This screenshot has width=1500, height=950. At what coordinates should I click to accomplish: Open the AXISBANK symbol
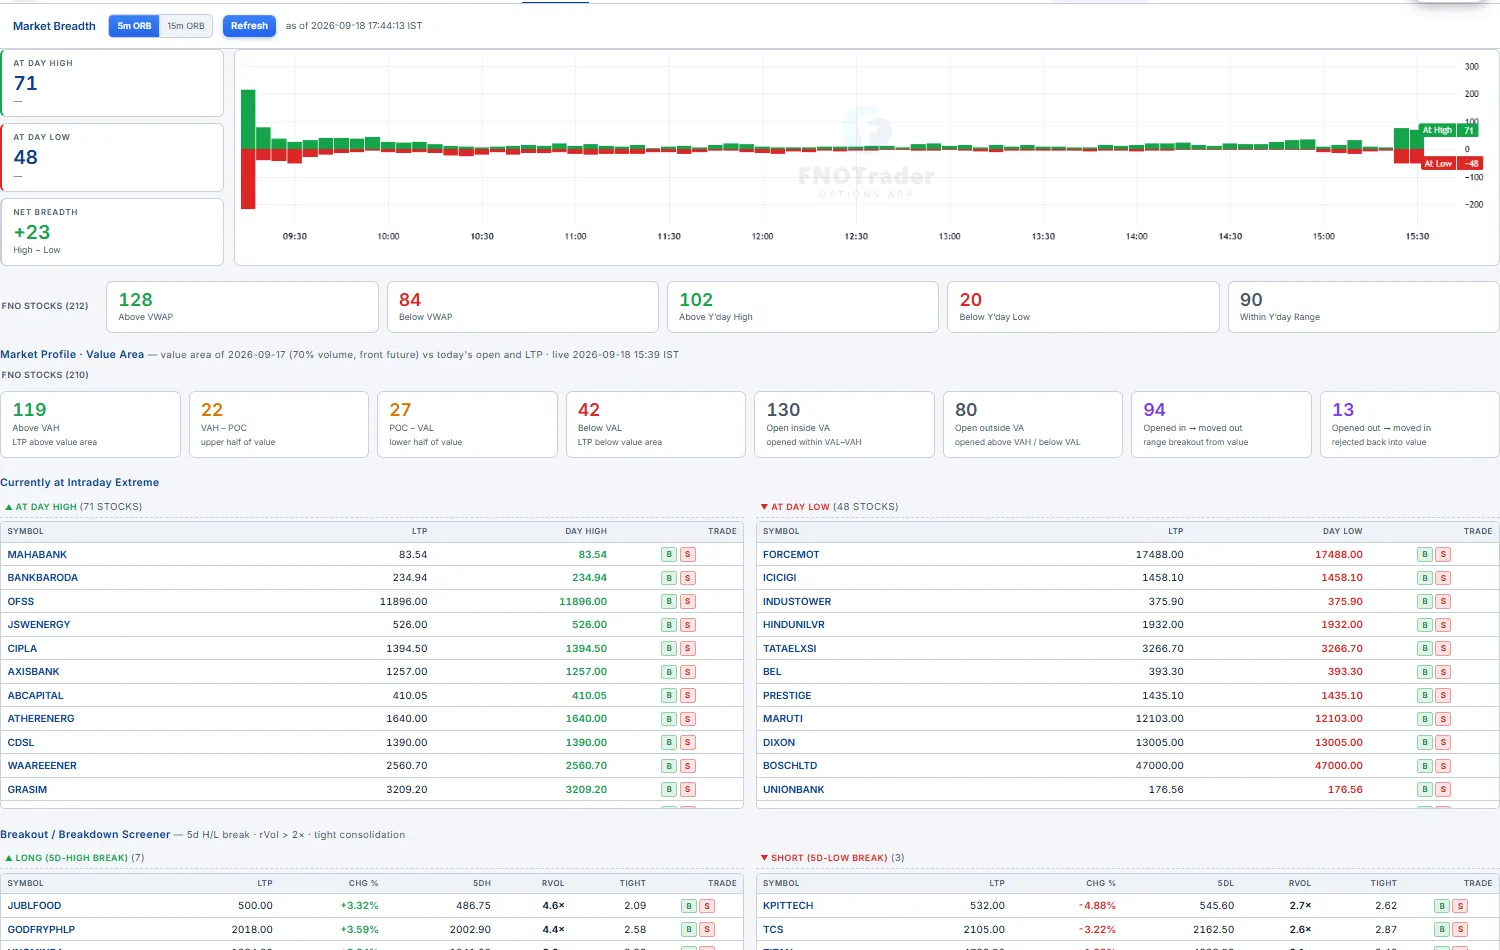33,672
